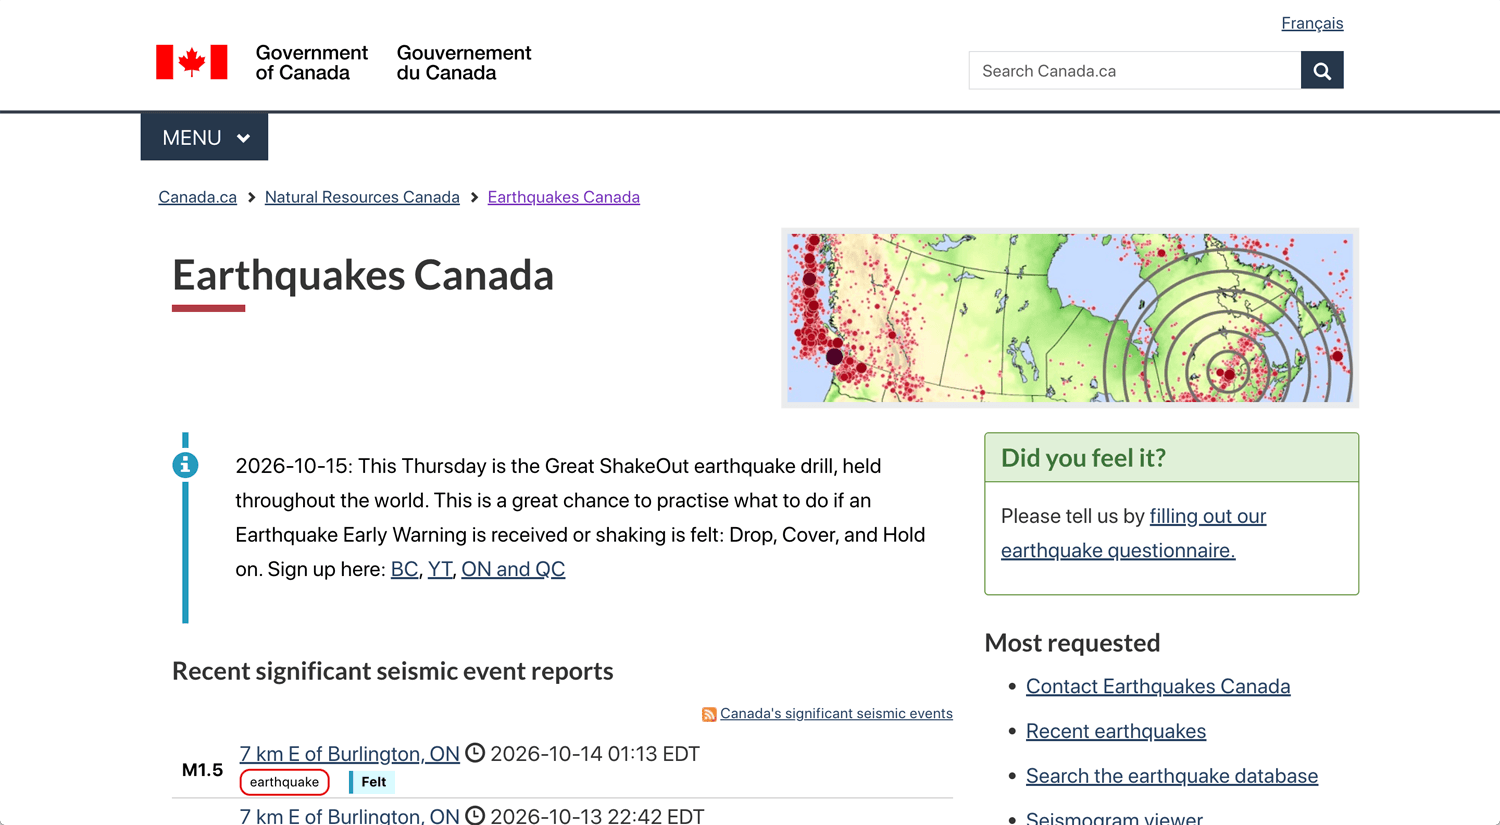Open the BC ShakeOut sign-up link
Screen dimensions: 1500x825
point(404,569)
